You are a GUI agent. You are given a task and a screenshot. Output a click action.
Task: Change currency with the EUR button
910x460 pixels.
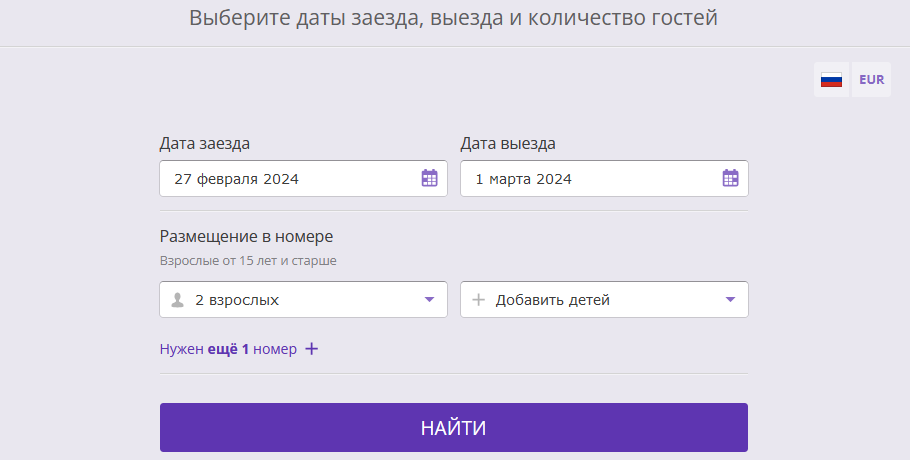coord(871,79)
